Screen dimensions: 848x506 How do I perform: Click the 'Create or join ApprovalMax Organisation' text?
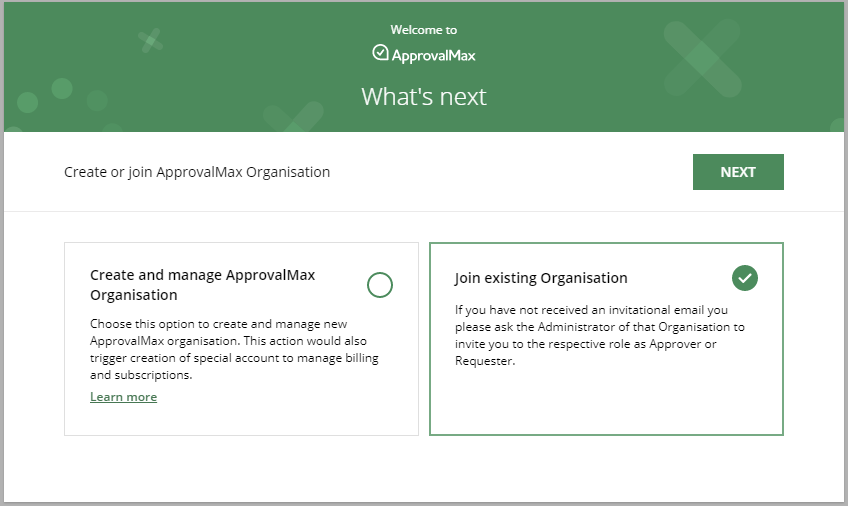click(x=197, y=172)
